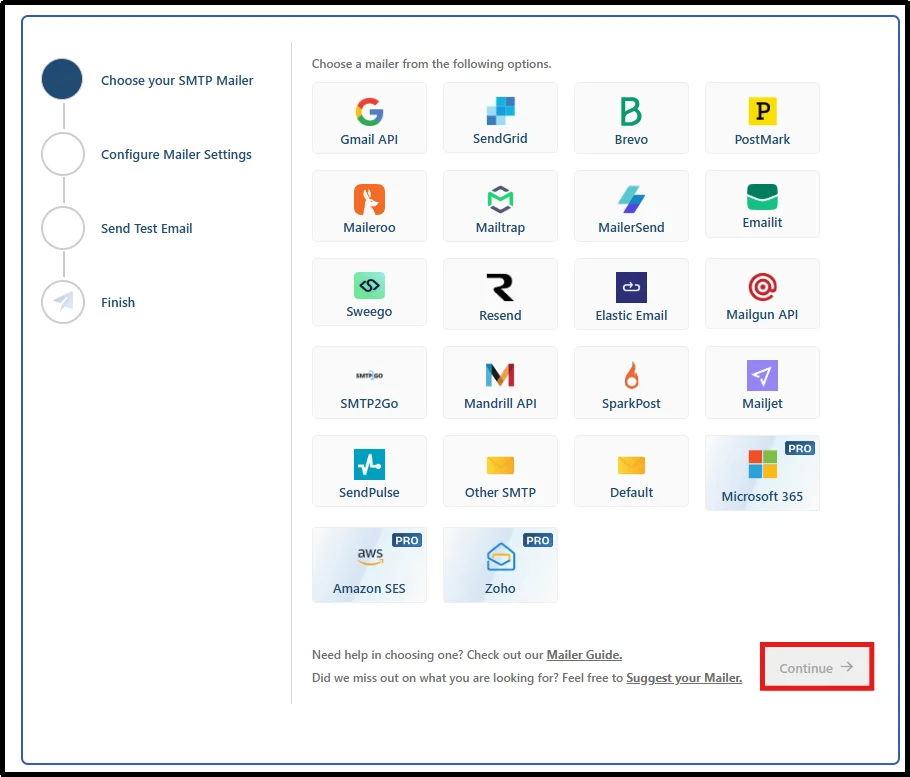Image resolution: width=910 pixels, height=777 pixels.
Task: Pick the MailerSend mailer icon
Action: (631, 200)
